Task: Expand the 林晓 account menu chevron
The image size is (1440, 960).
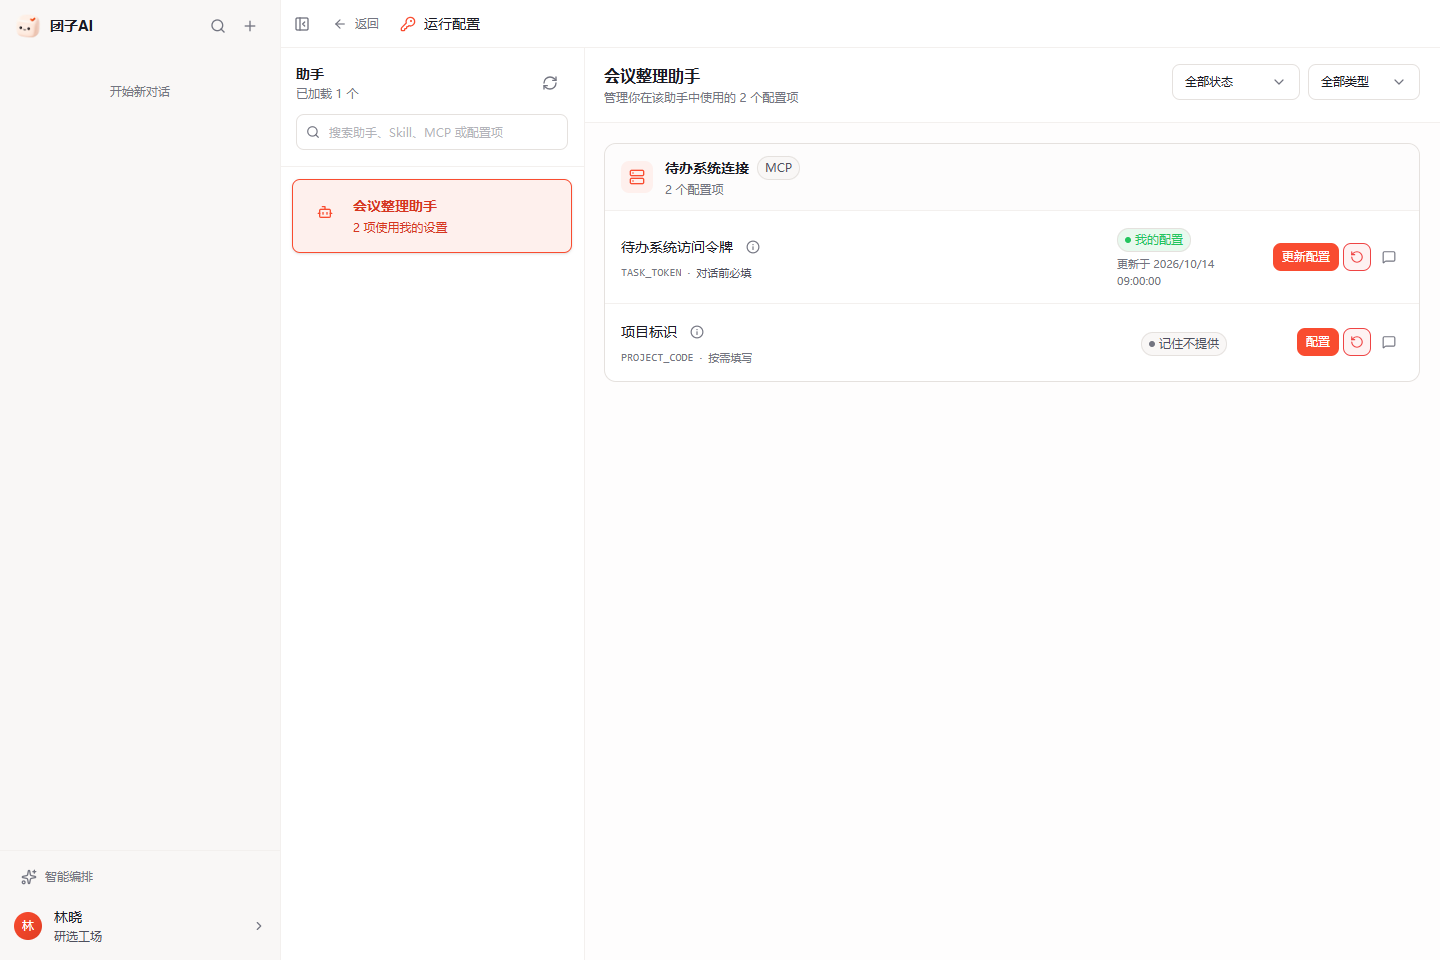Action: (259, 926)
